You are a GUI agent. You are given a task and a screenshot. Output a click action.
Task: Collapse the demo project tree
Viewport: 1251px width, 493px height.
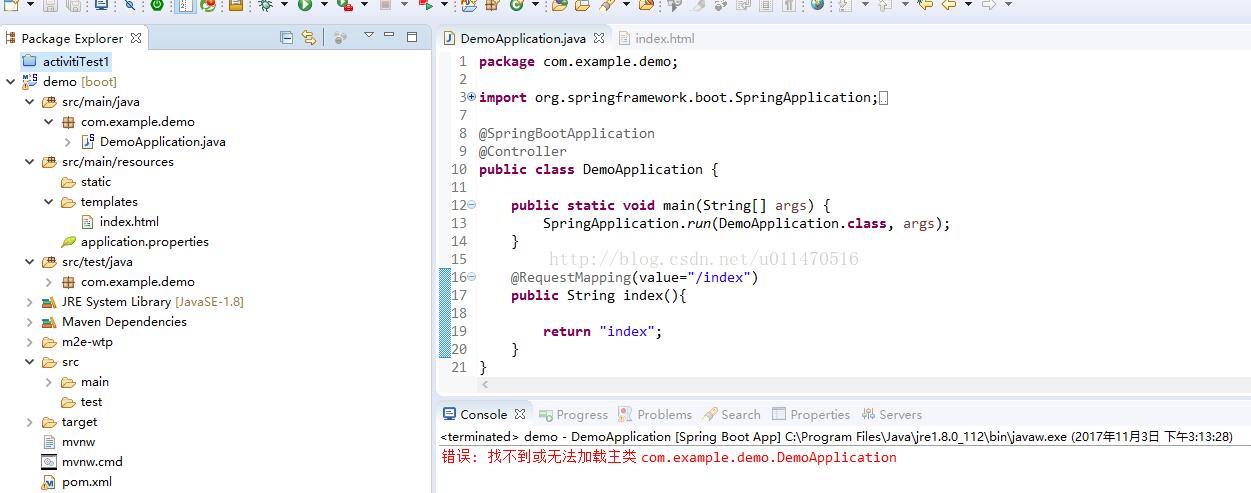(x=10, y=82)
